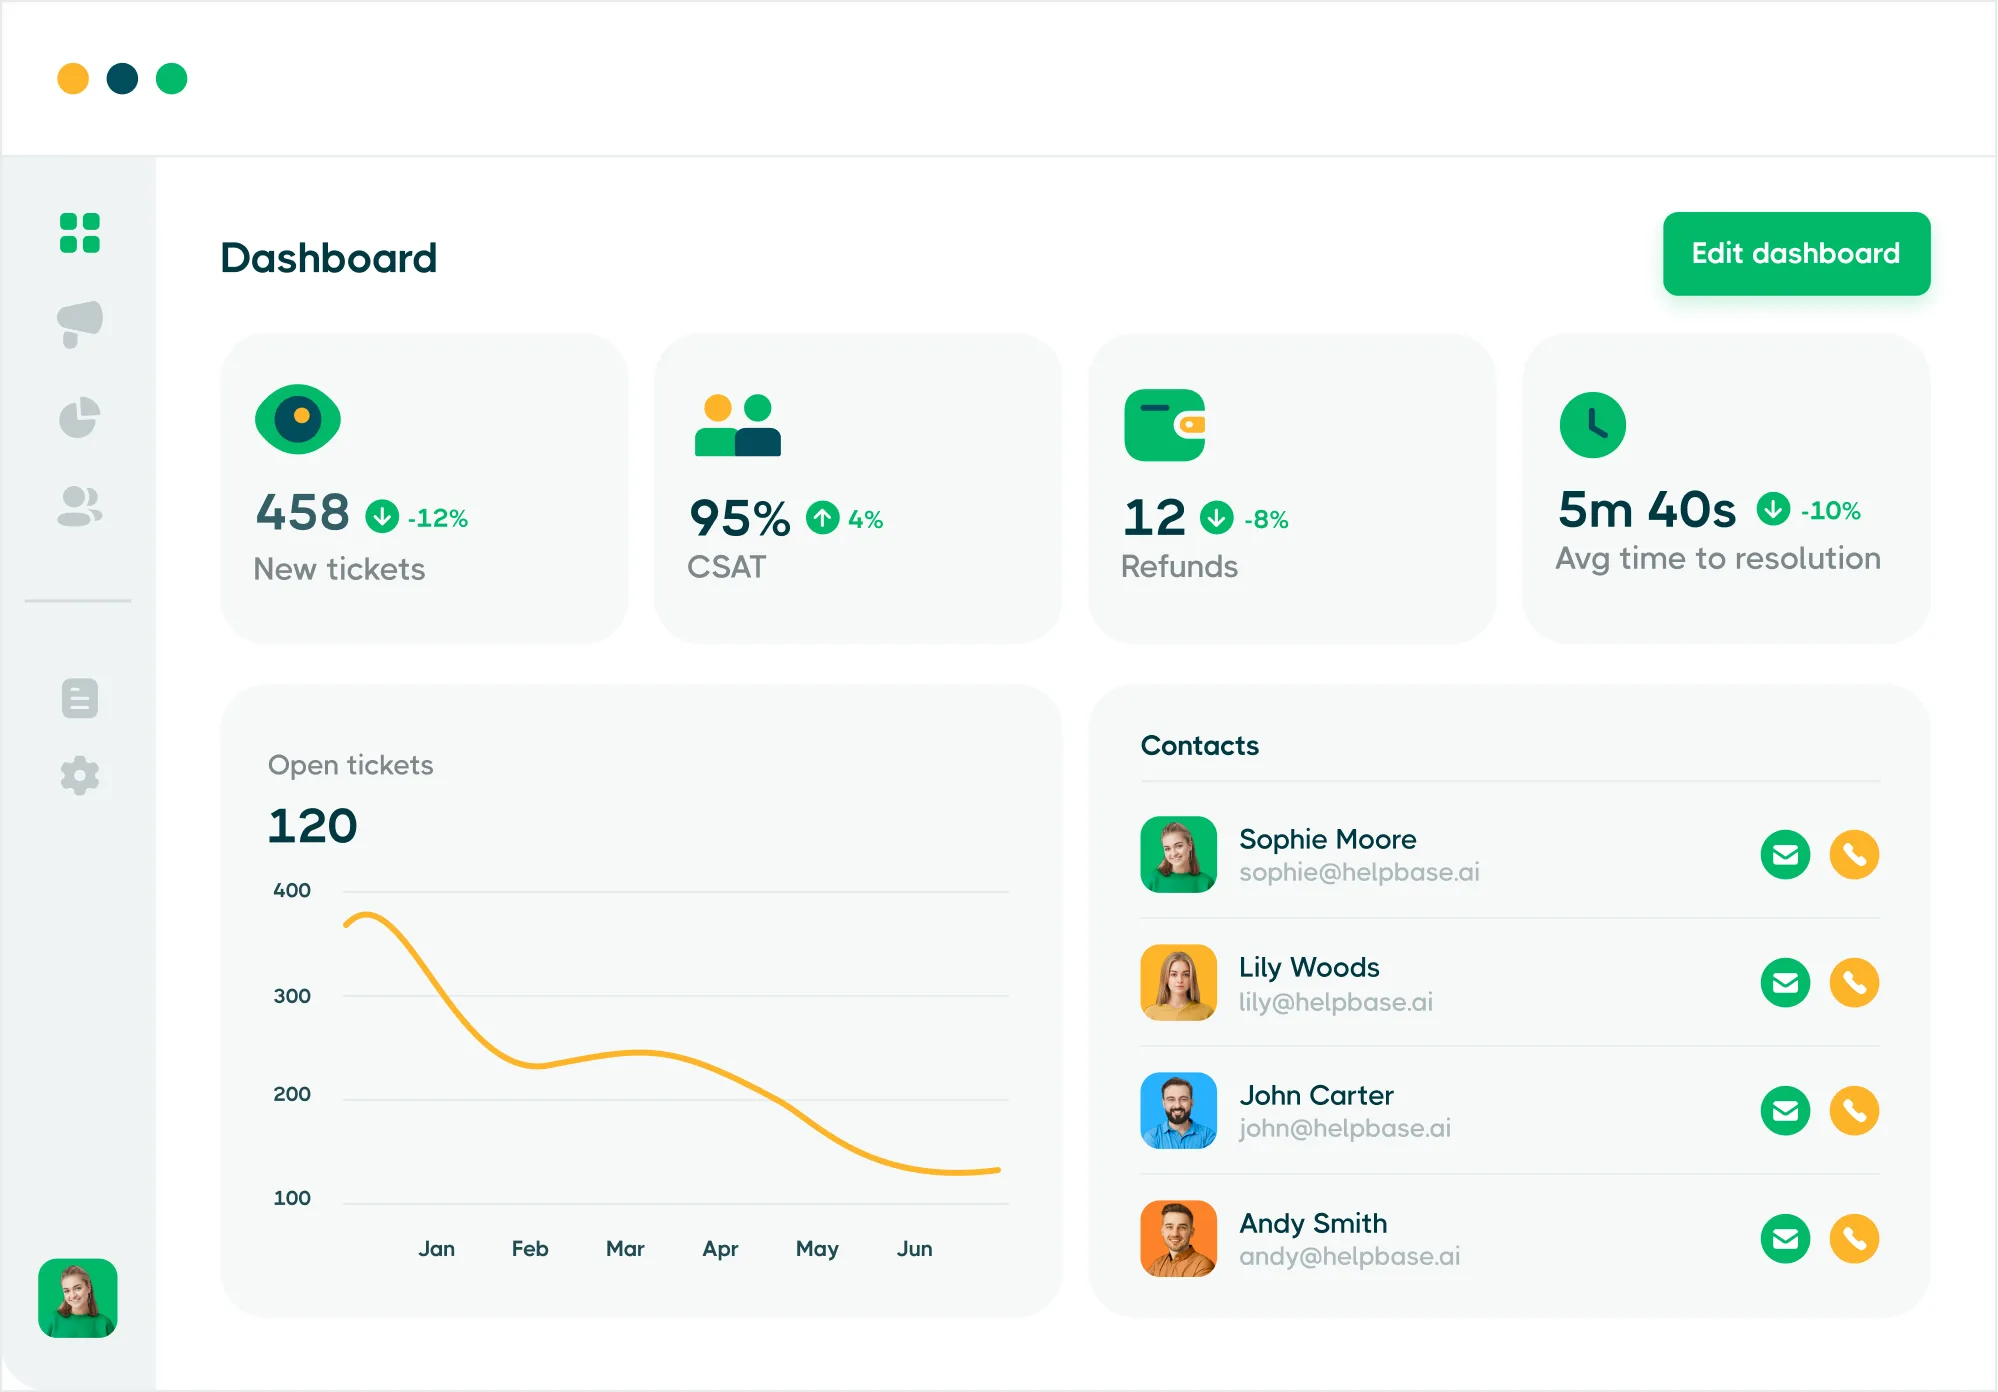Viewport: 1998px width, 1392px height.
Task: Open the users icon in sidebar
Action: click(x=80, y=506)
